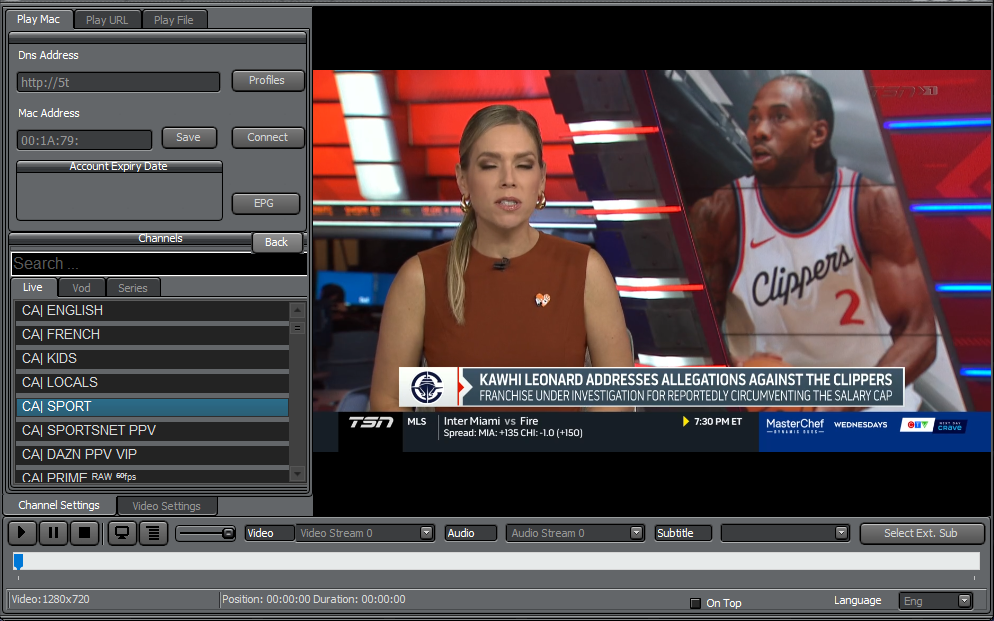The width and height of the screenshot is (994, 621).
Task: Switch to the Play URL tab
Action: tap(107, 20)
